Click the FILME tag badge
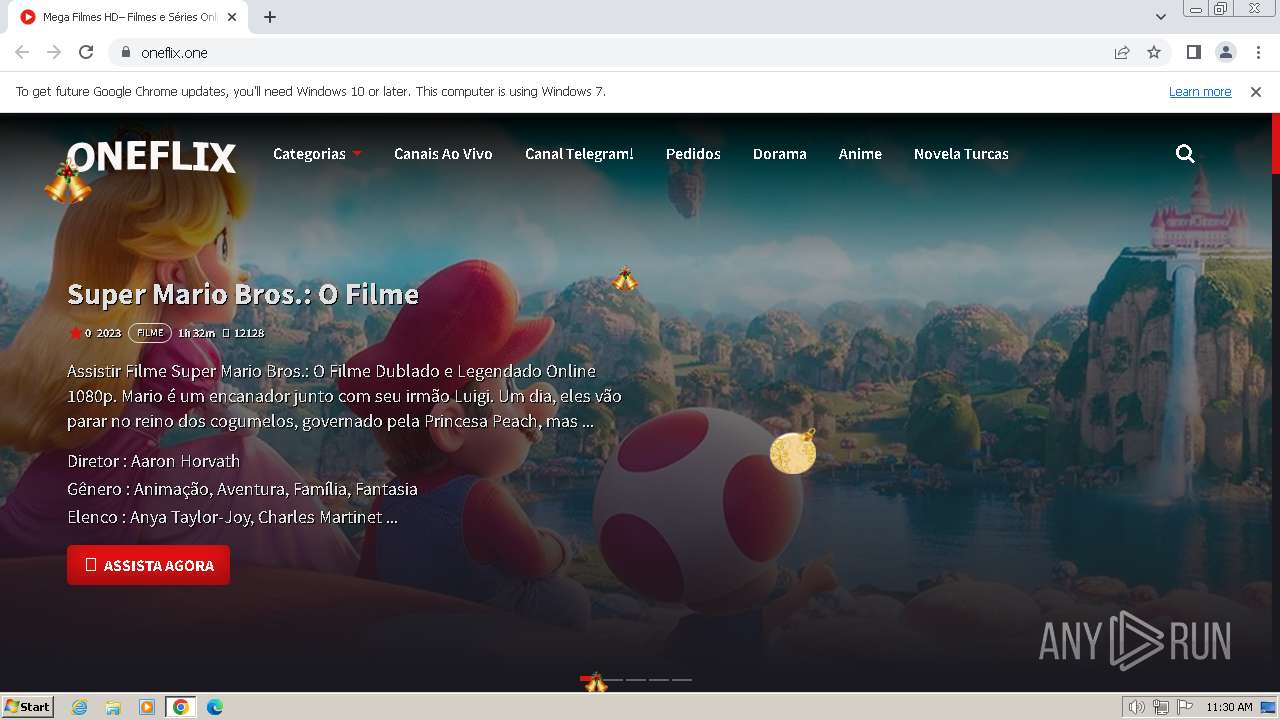 click(x=150, y=333)
